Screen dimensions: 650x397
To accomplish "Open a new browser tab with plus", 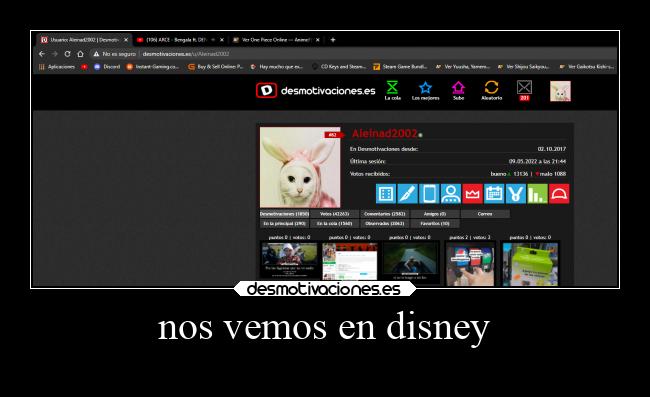I will [x=333, y=40].
